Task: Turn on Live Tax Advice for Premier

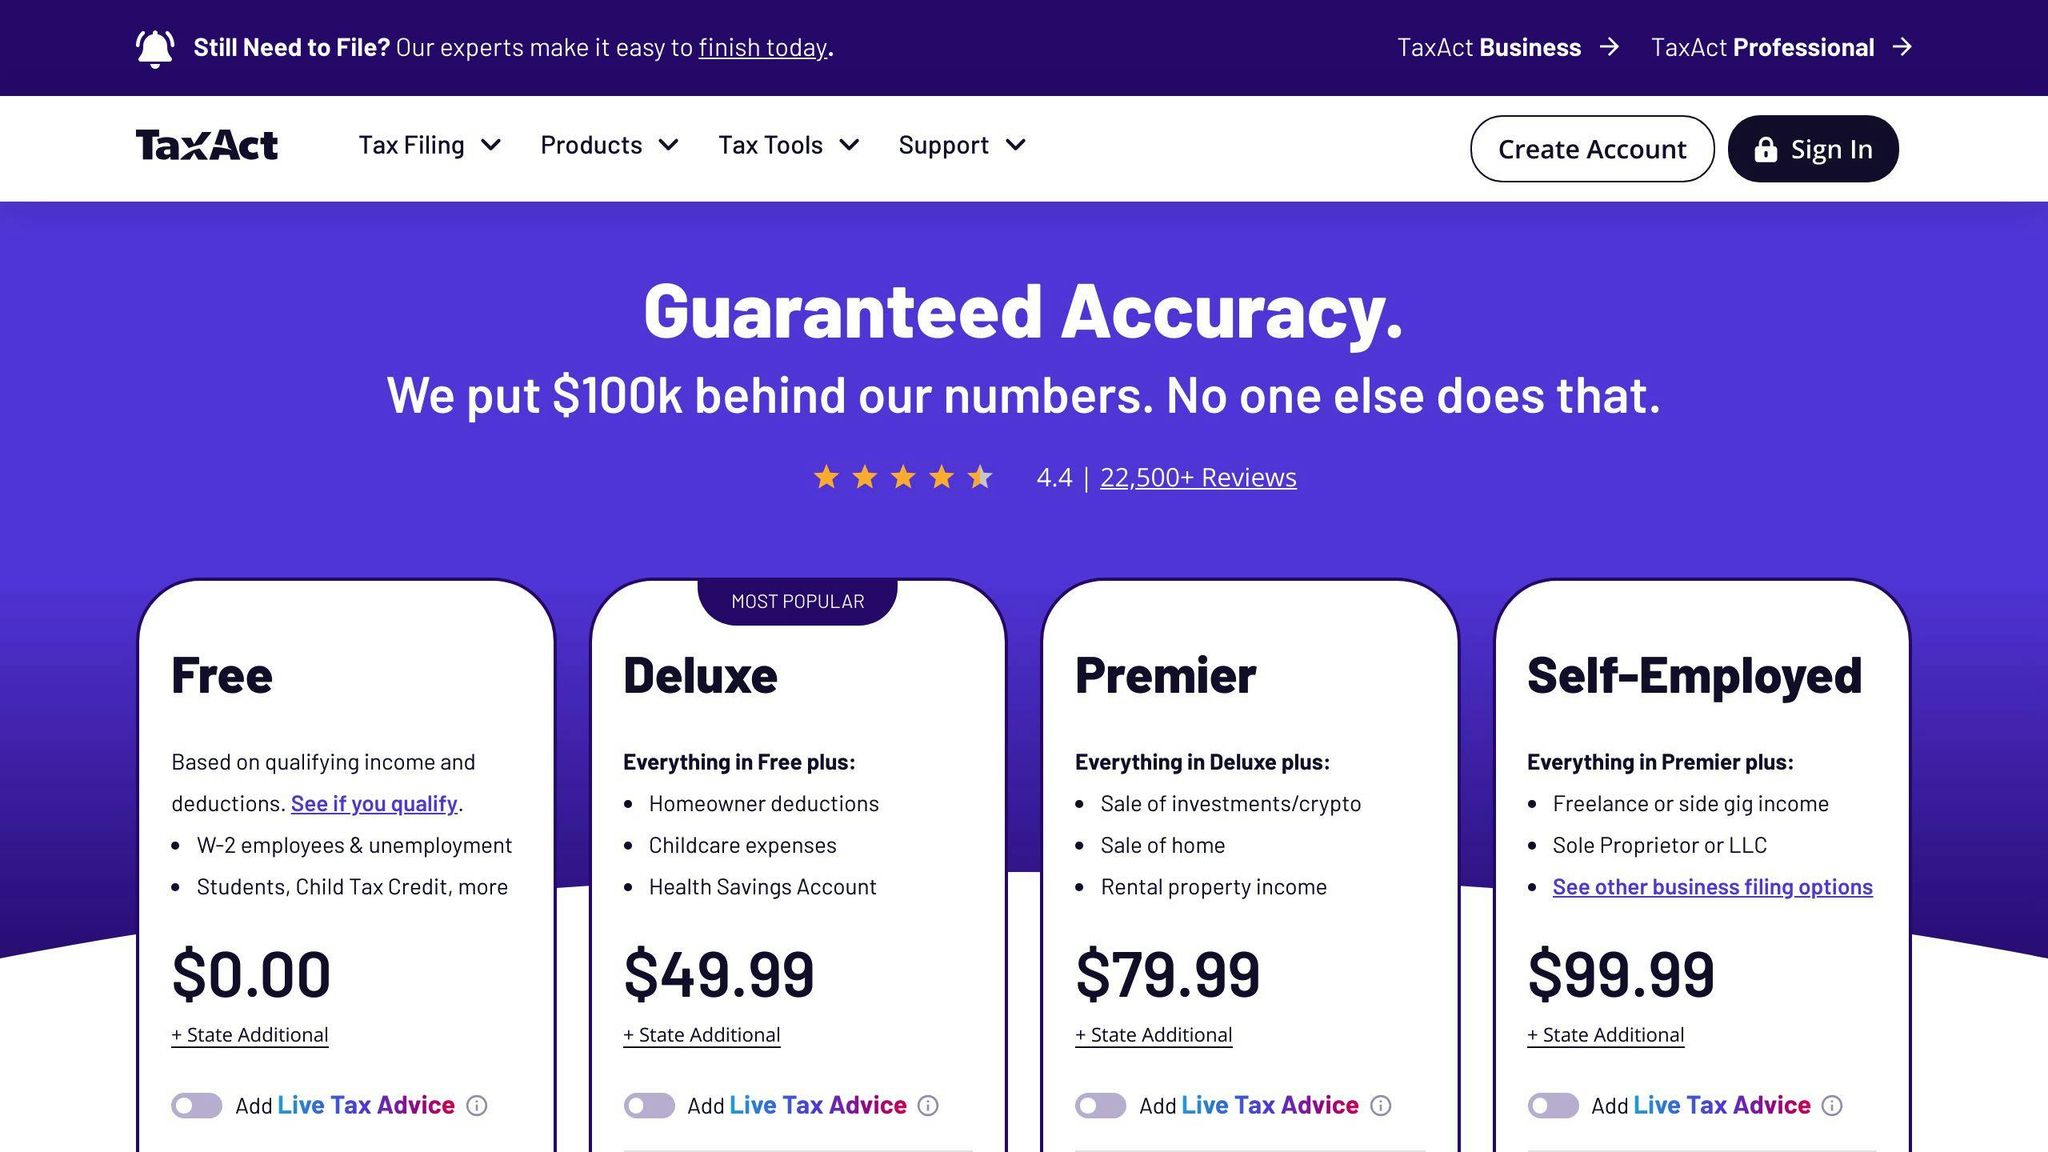Action: [1101, 1105]
